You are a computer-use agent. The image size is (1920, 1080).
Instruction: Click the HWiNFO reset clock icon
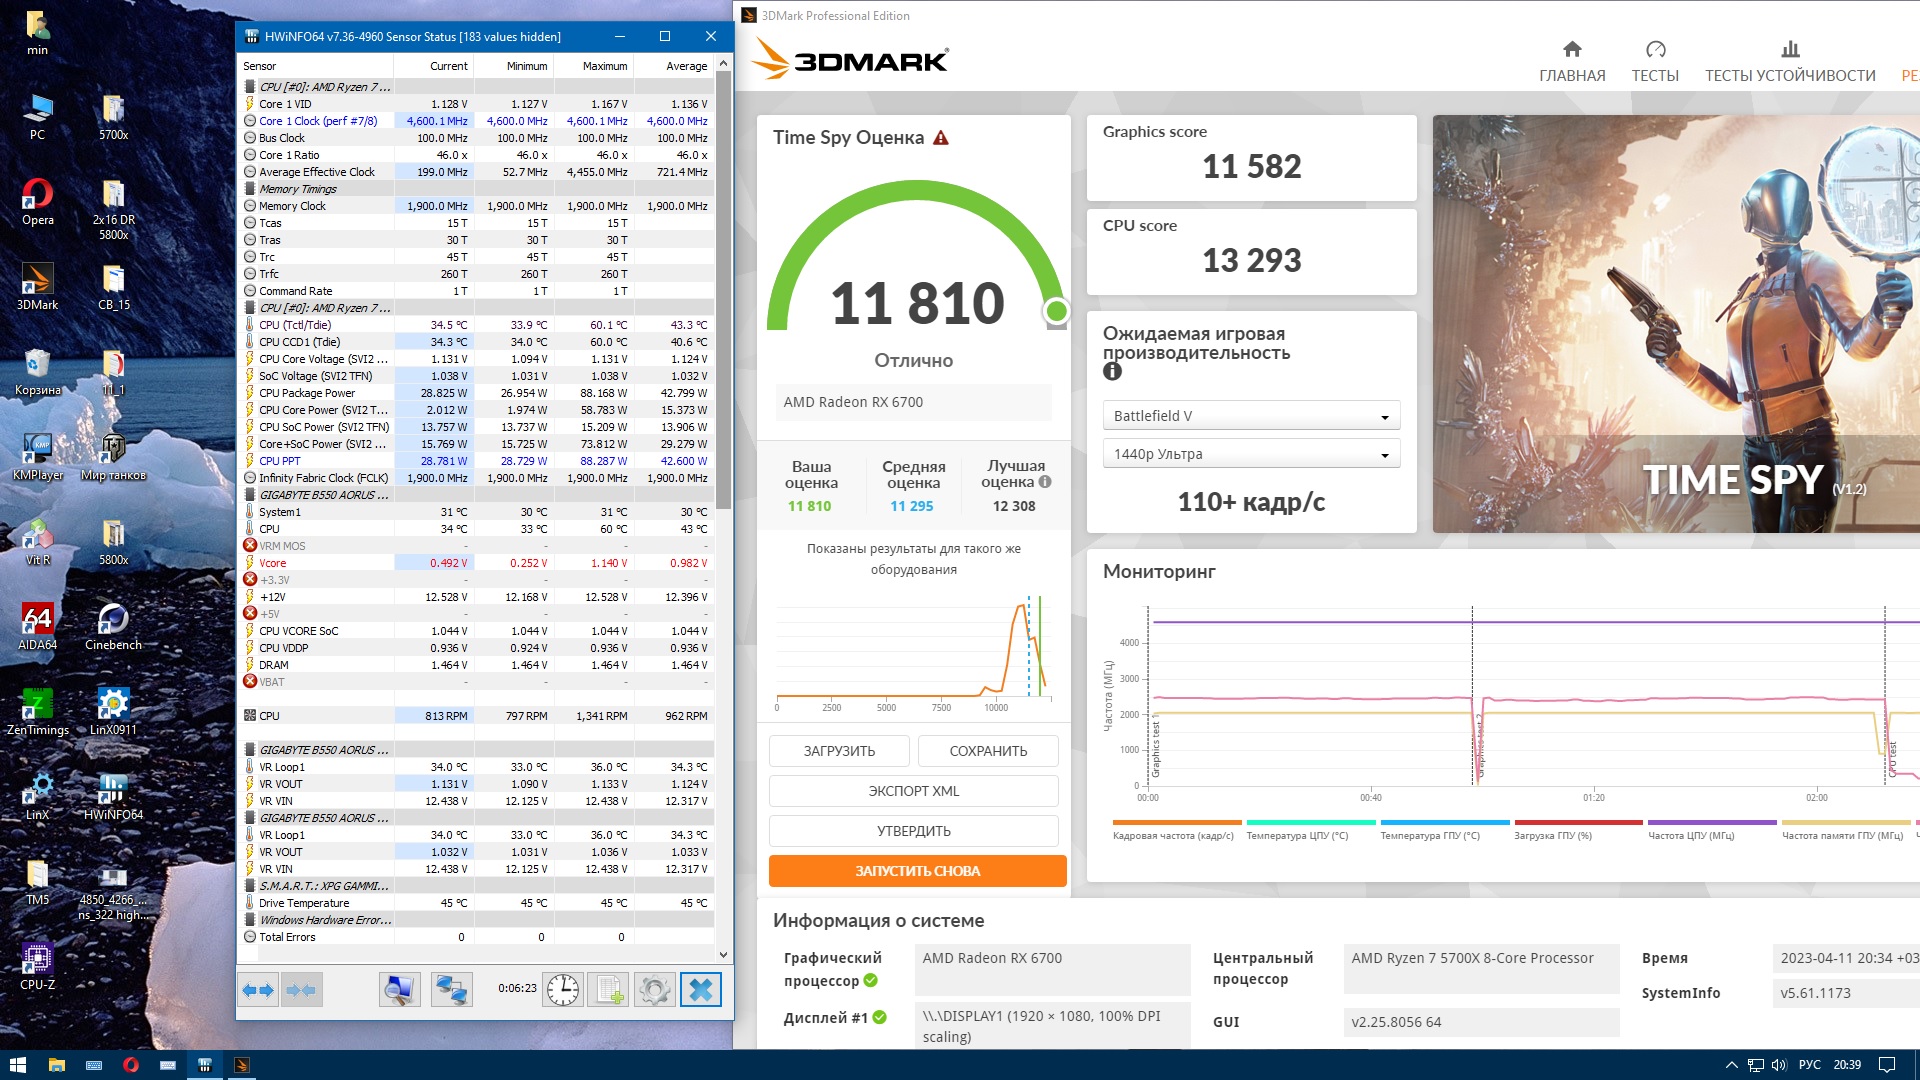563,990
